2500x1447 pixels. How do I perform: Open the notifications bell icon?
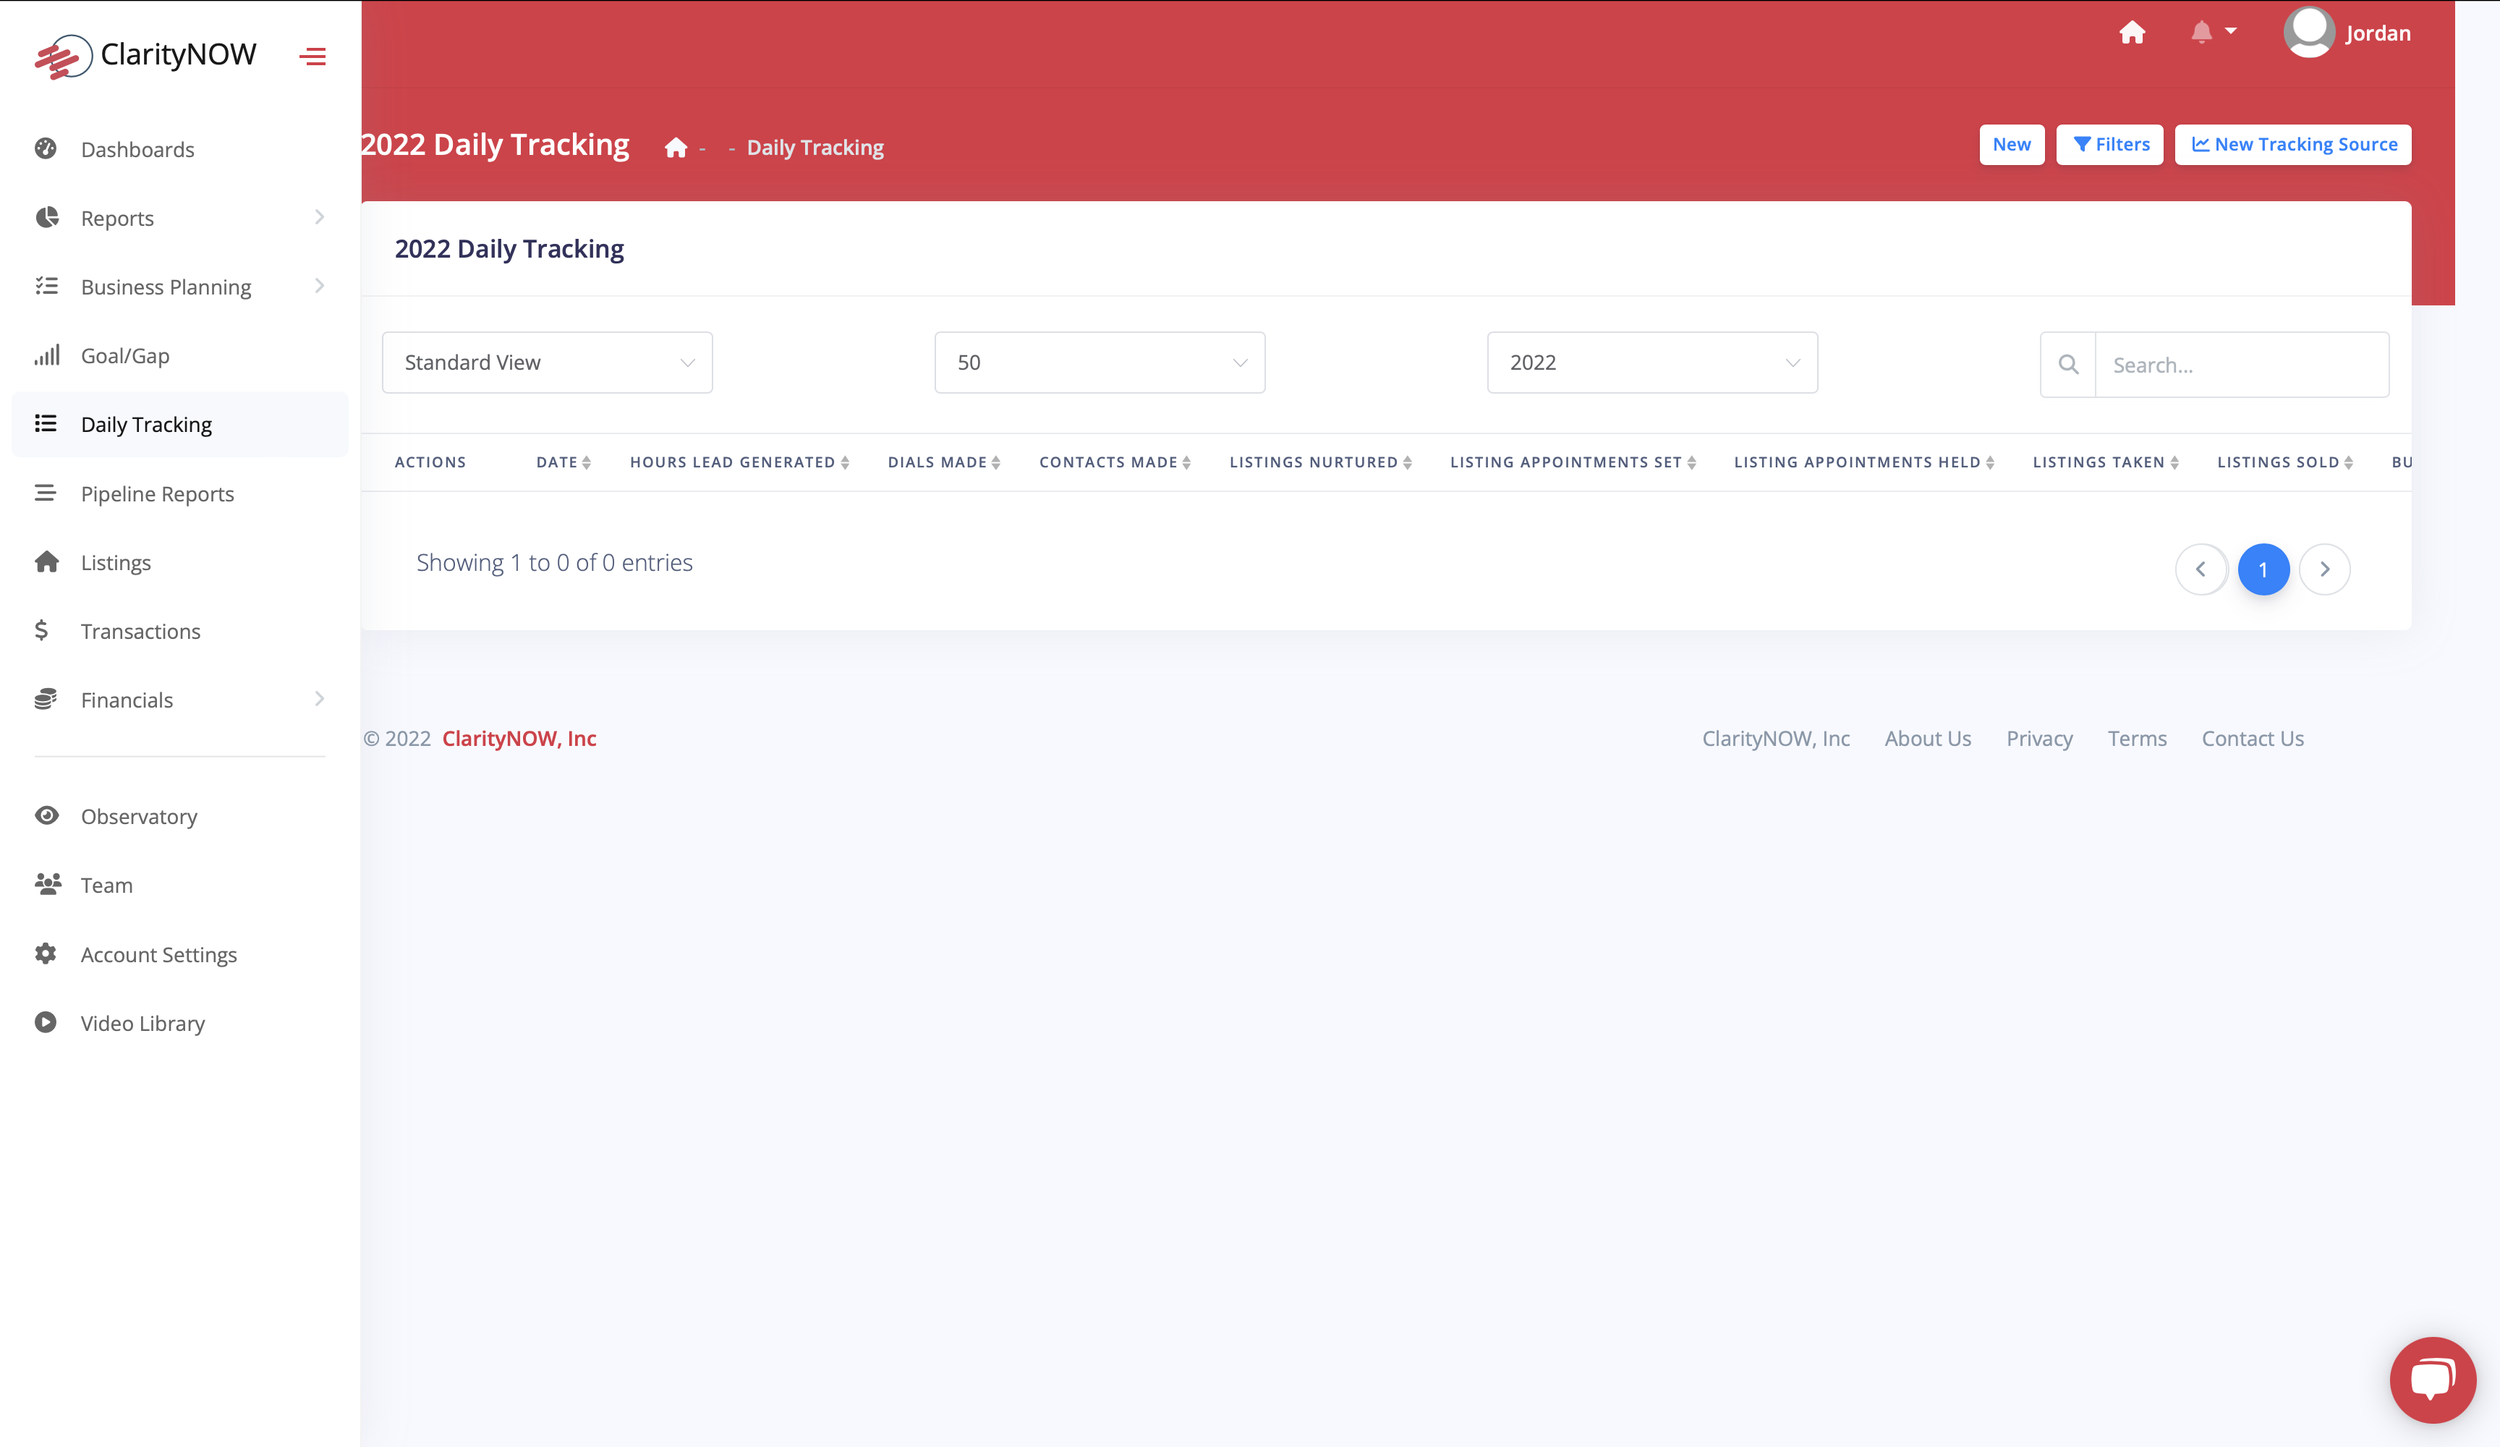coord(2201,32)
